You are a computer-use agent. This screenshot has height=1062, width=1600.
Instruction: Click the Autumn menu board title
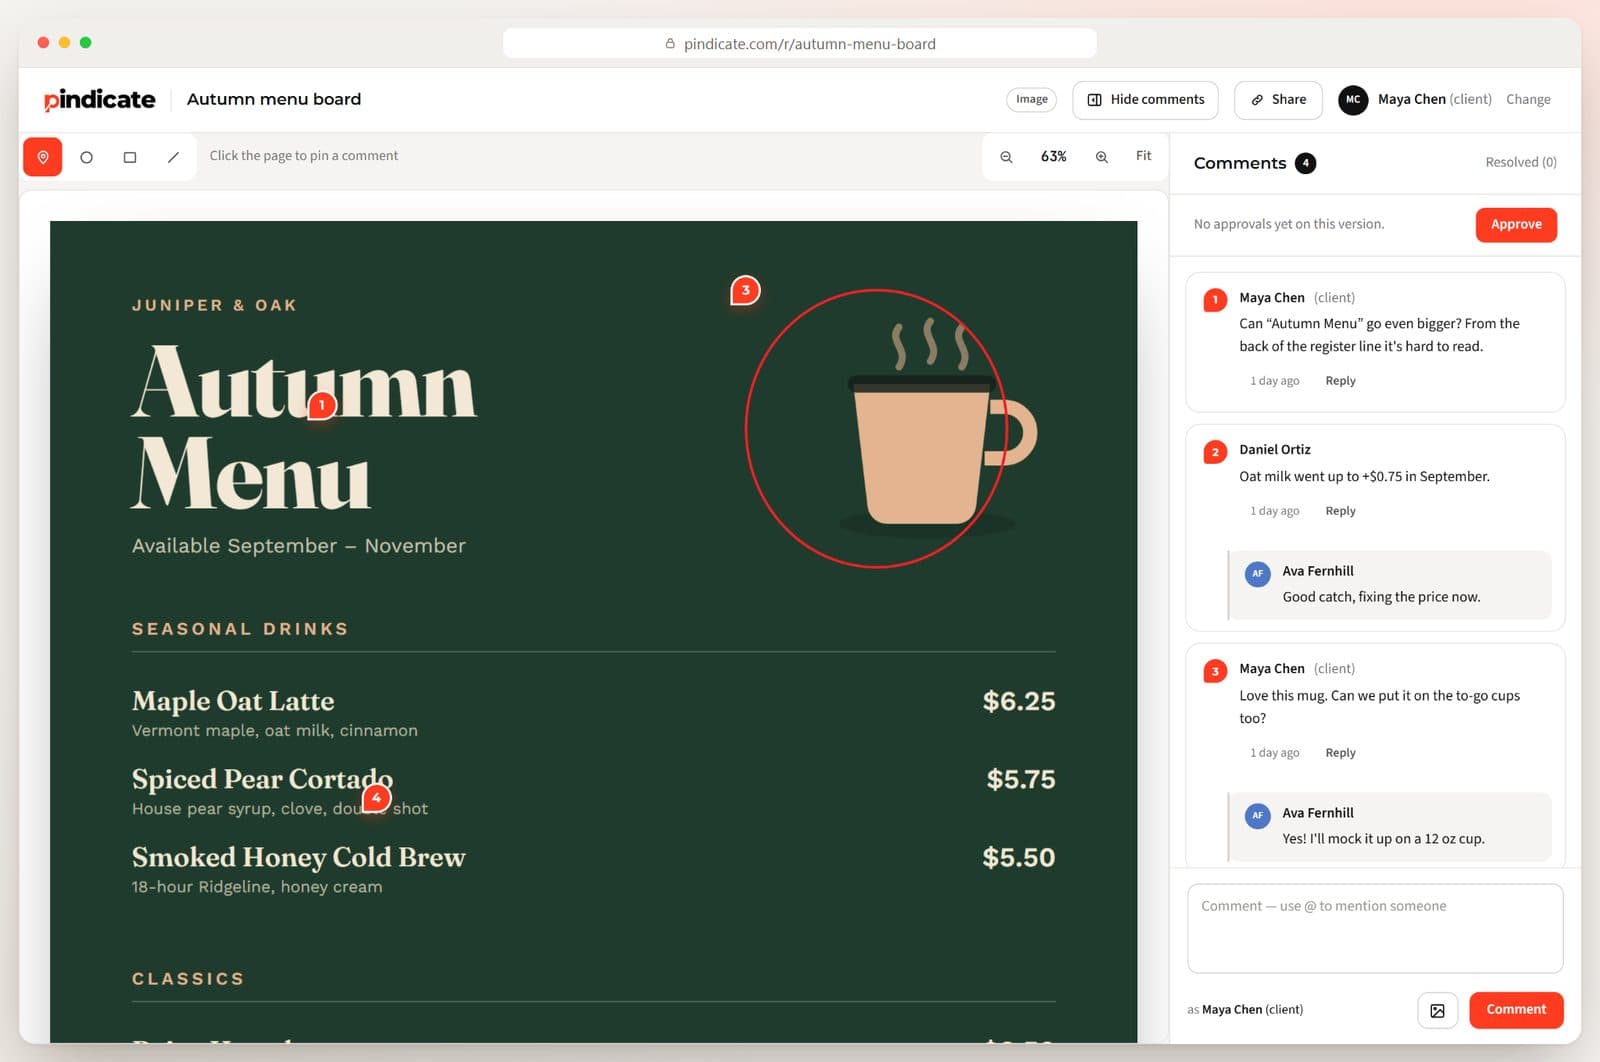[274, 99]
